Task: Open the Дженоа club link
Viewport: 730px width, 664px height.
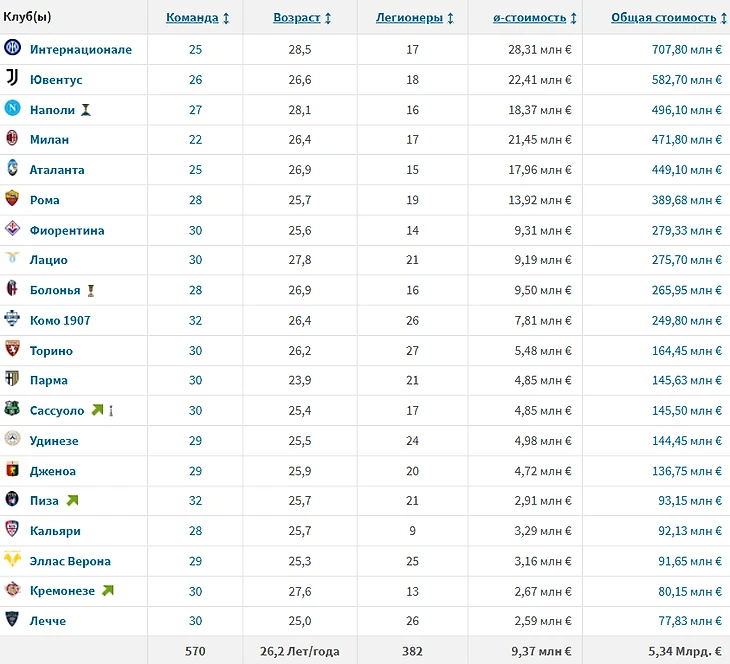Action: pos(53,471)
